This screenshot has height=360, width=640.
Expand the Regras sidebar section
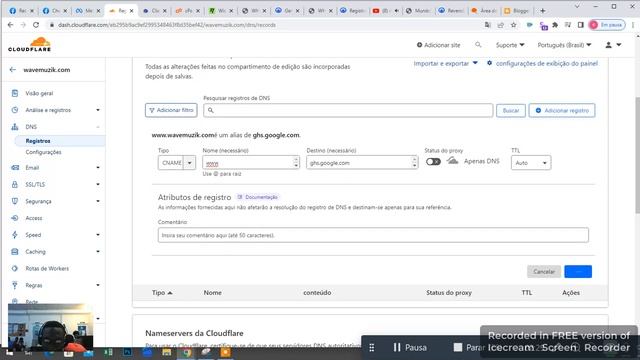98,285
